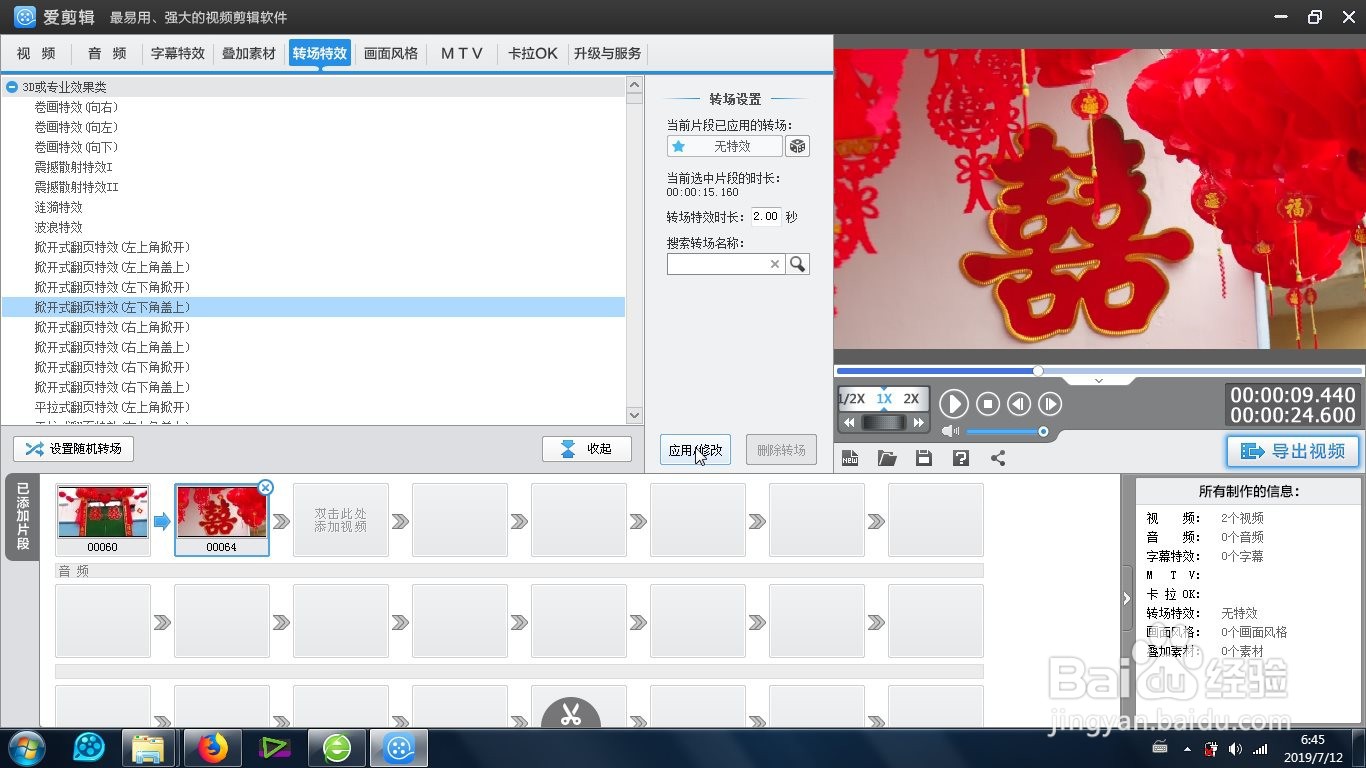Open Firefox from the taskbar

211,748
